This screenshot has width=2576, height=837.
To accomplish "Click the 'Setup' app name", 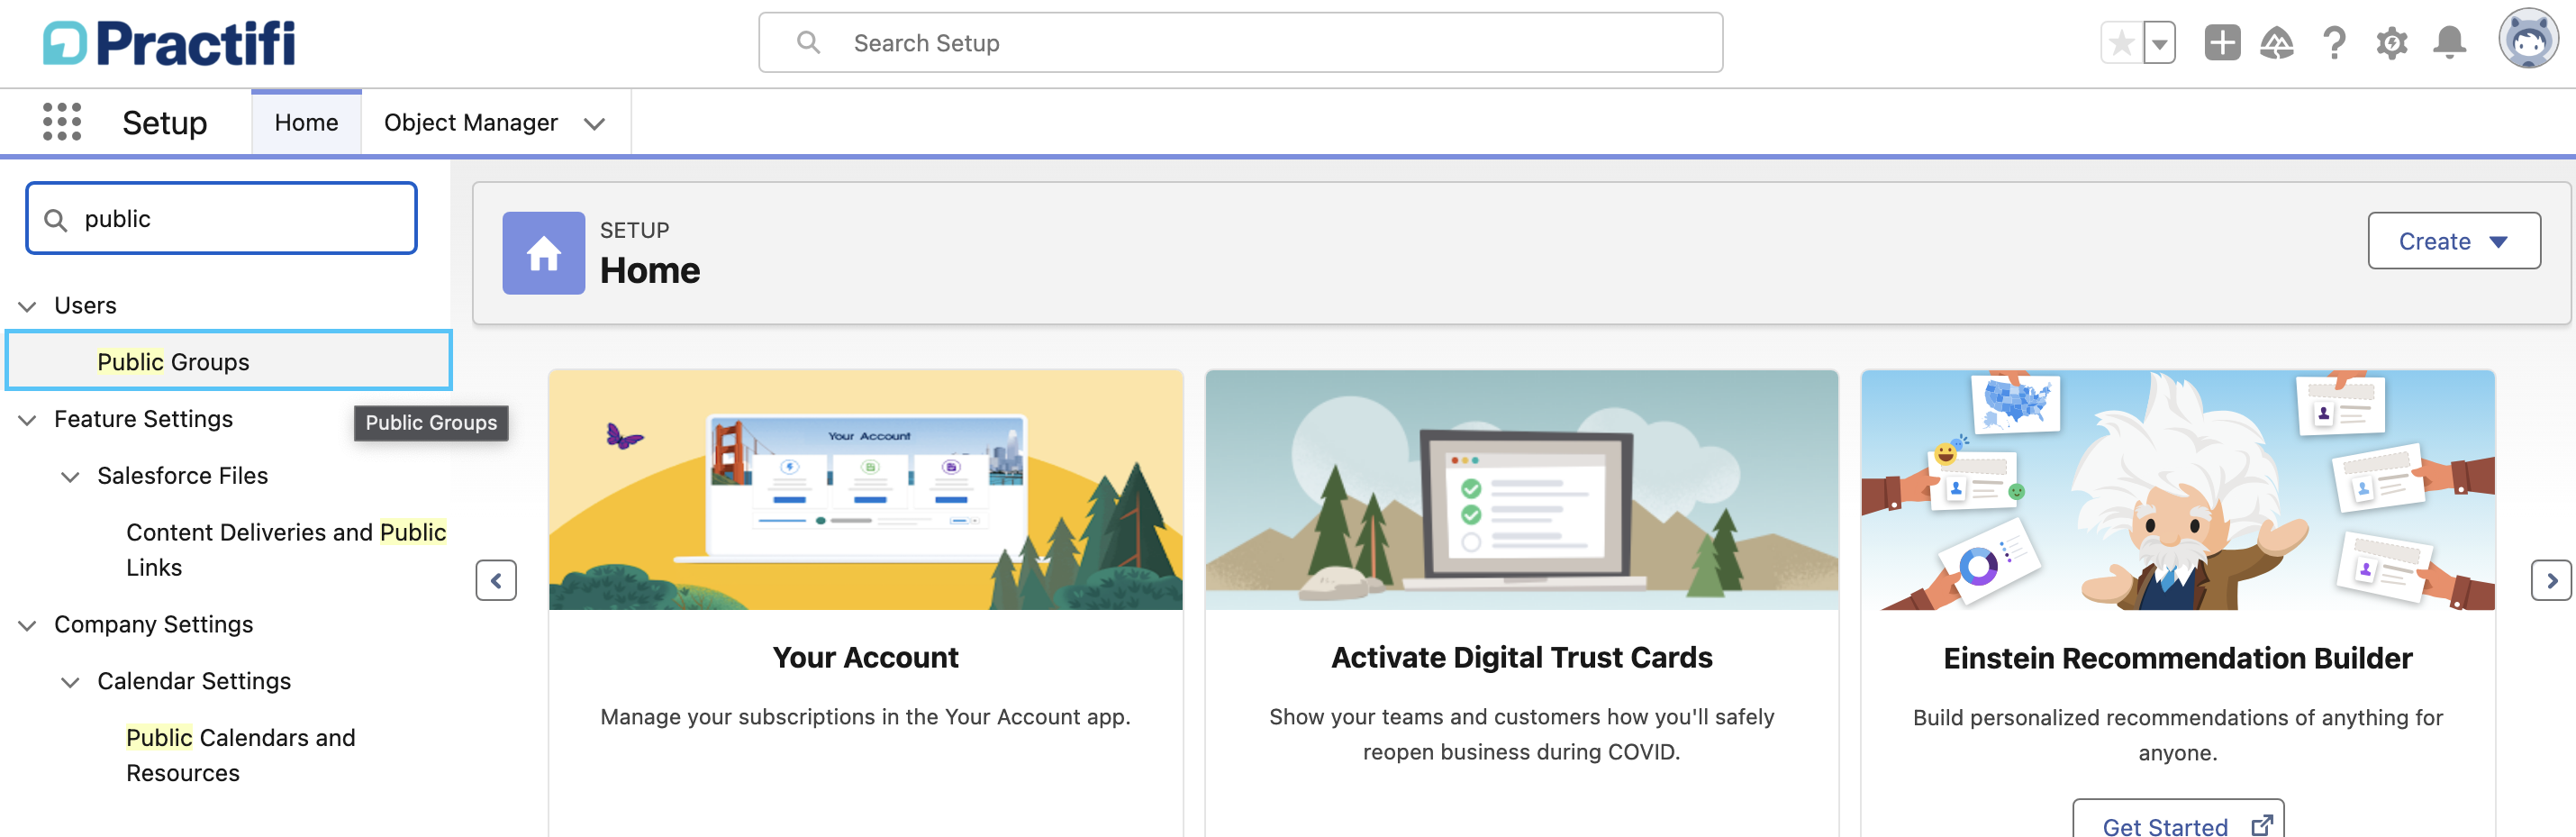I will (165, 123).
